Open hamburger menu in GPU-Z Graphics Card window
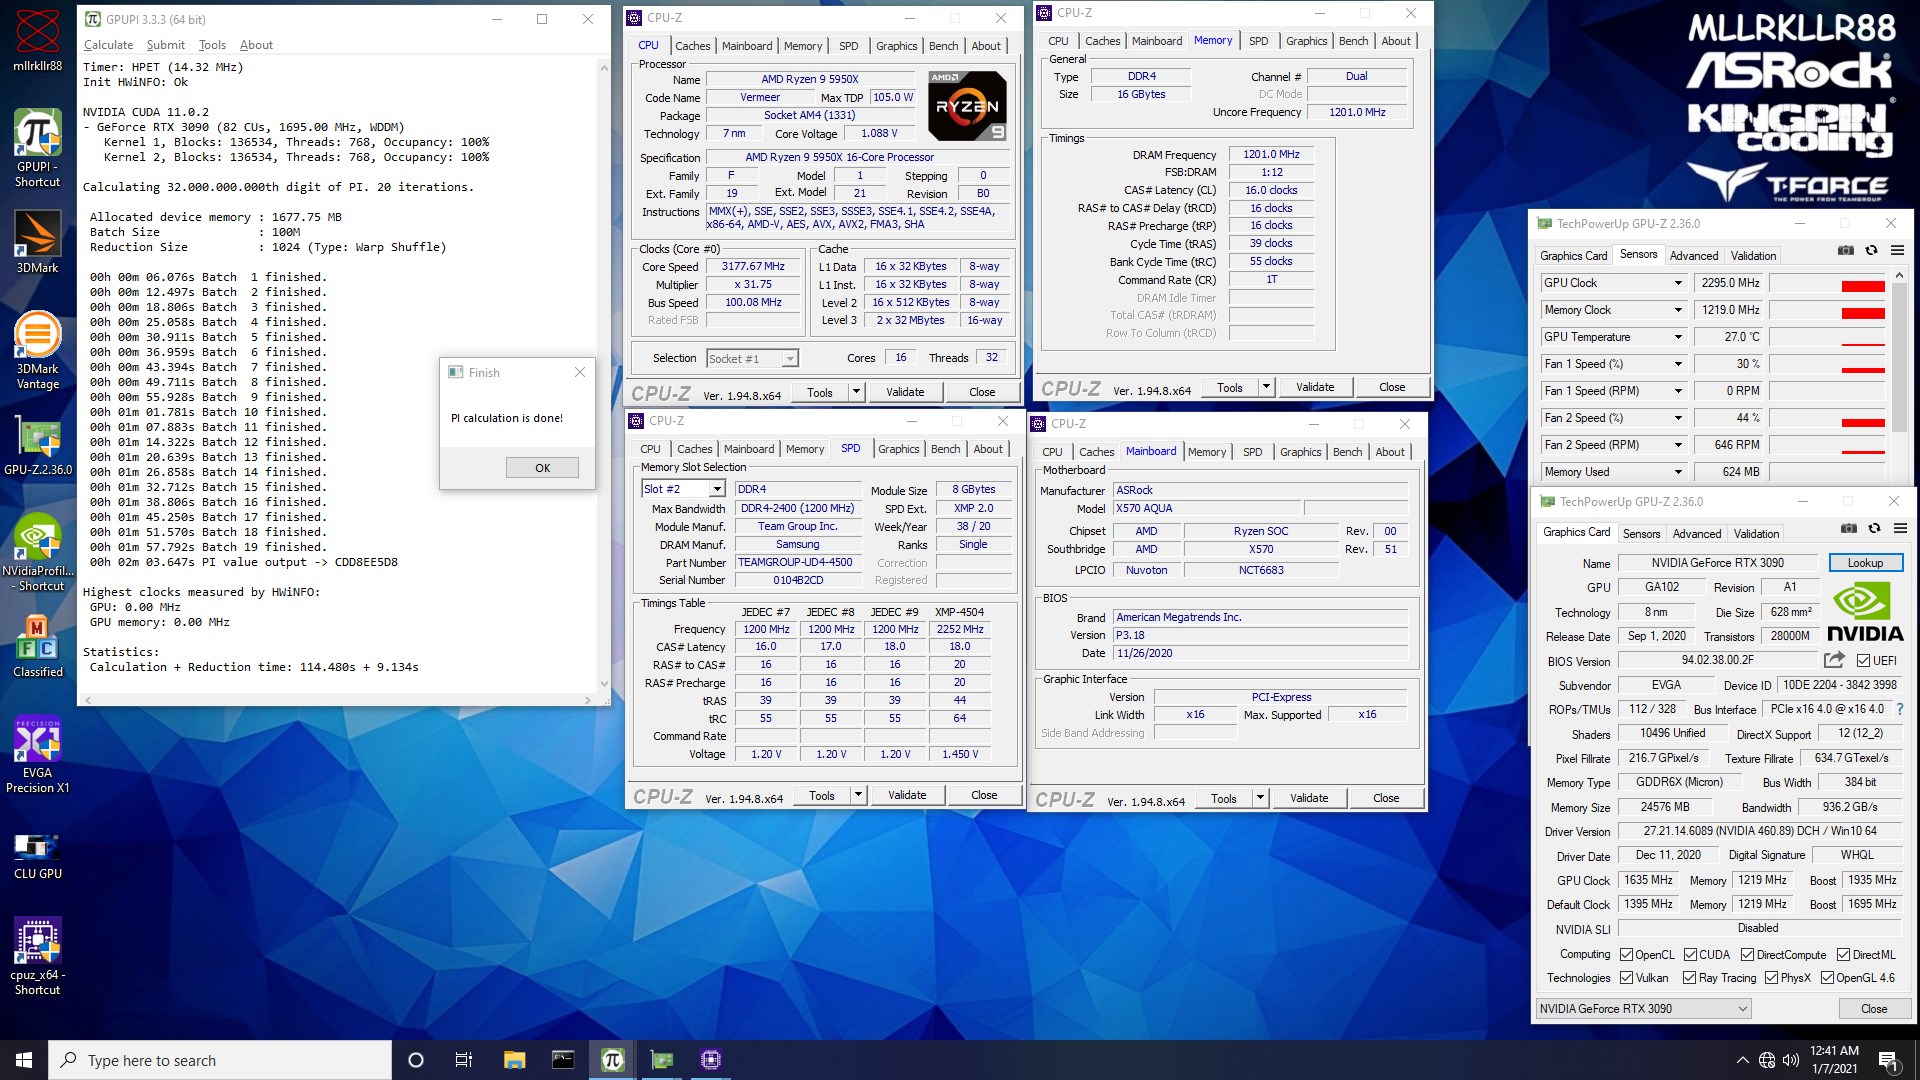 point(1900,529)
